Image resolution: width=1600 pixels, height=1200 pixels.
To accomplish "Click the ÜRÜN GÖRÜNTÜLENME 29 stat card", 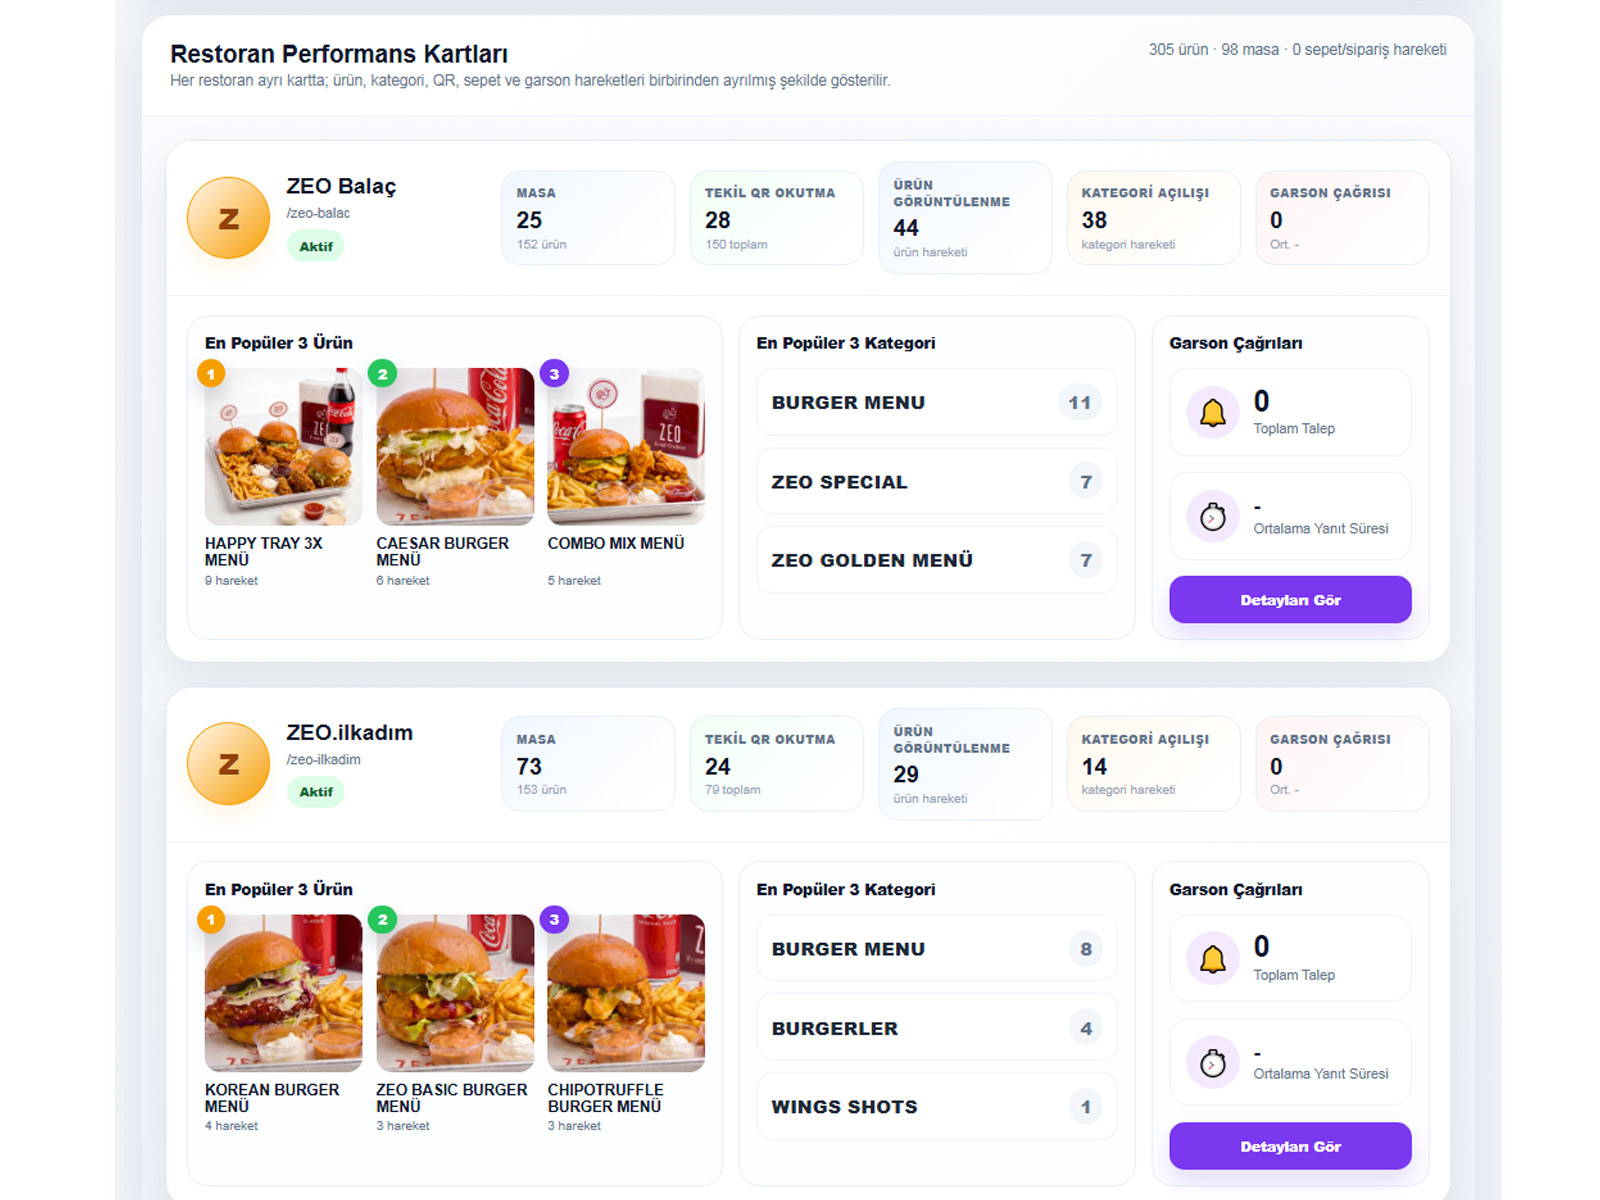I will pyautogui.click(x=965, y=764).
